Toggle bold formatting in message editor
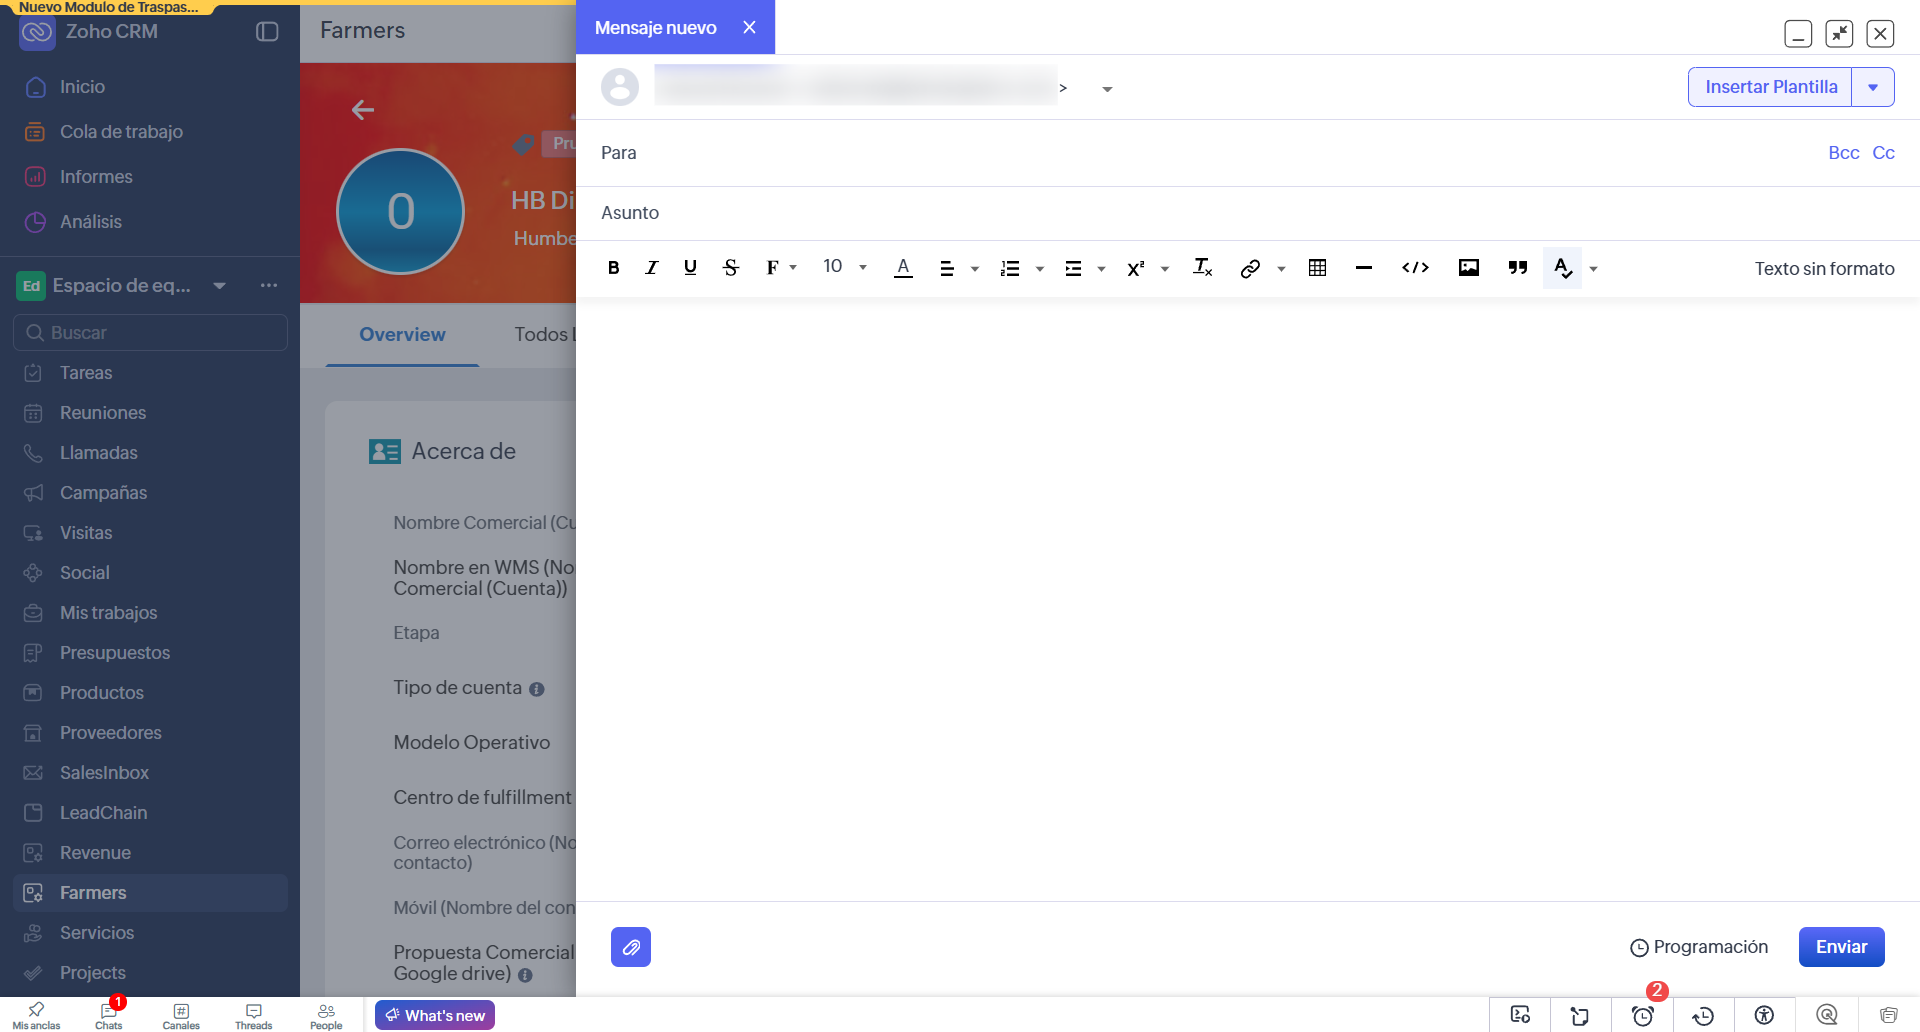The height and width of the screenshot is (1032, 1920). [614, 268]
